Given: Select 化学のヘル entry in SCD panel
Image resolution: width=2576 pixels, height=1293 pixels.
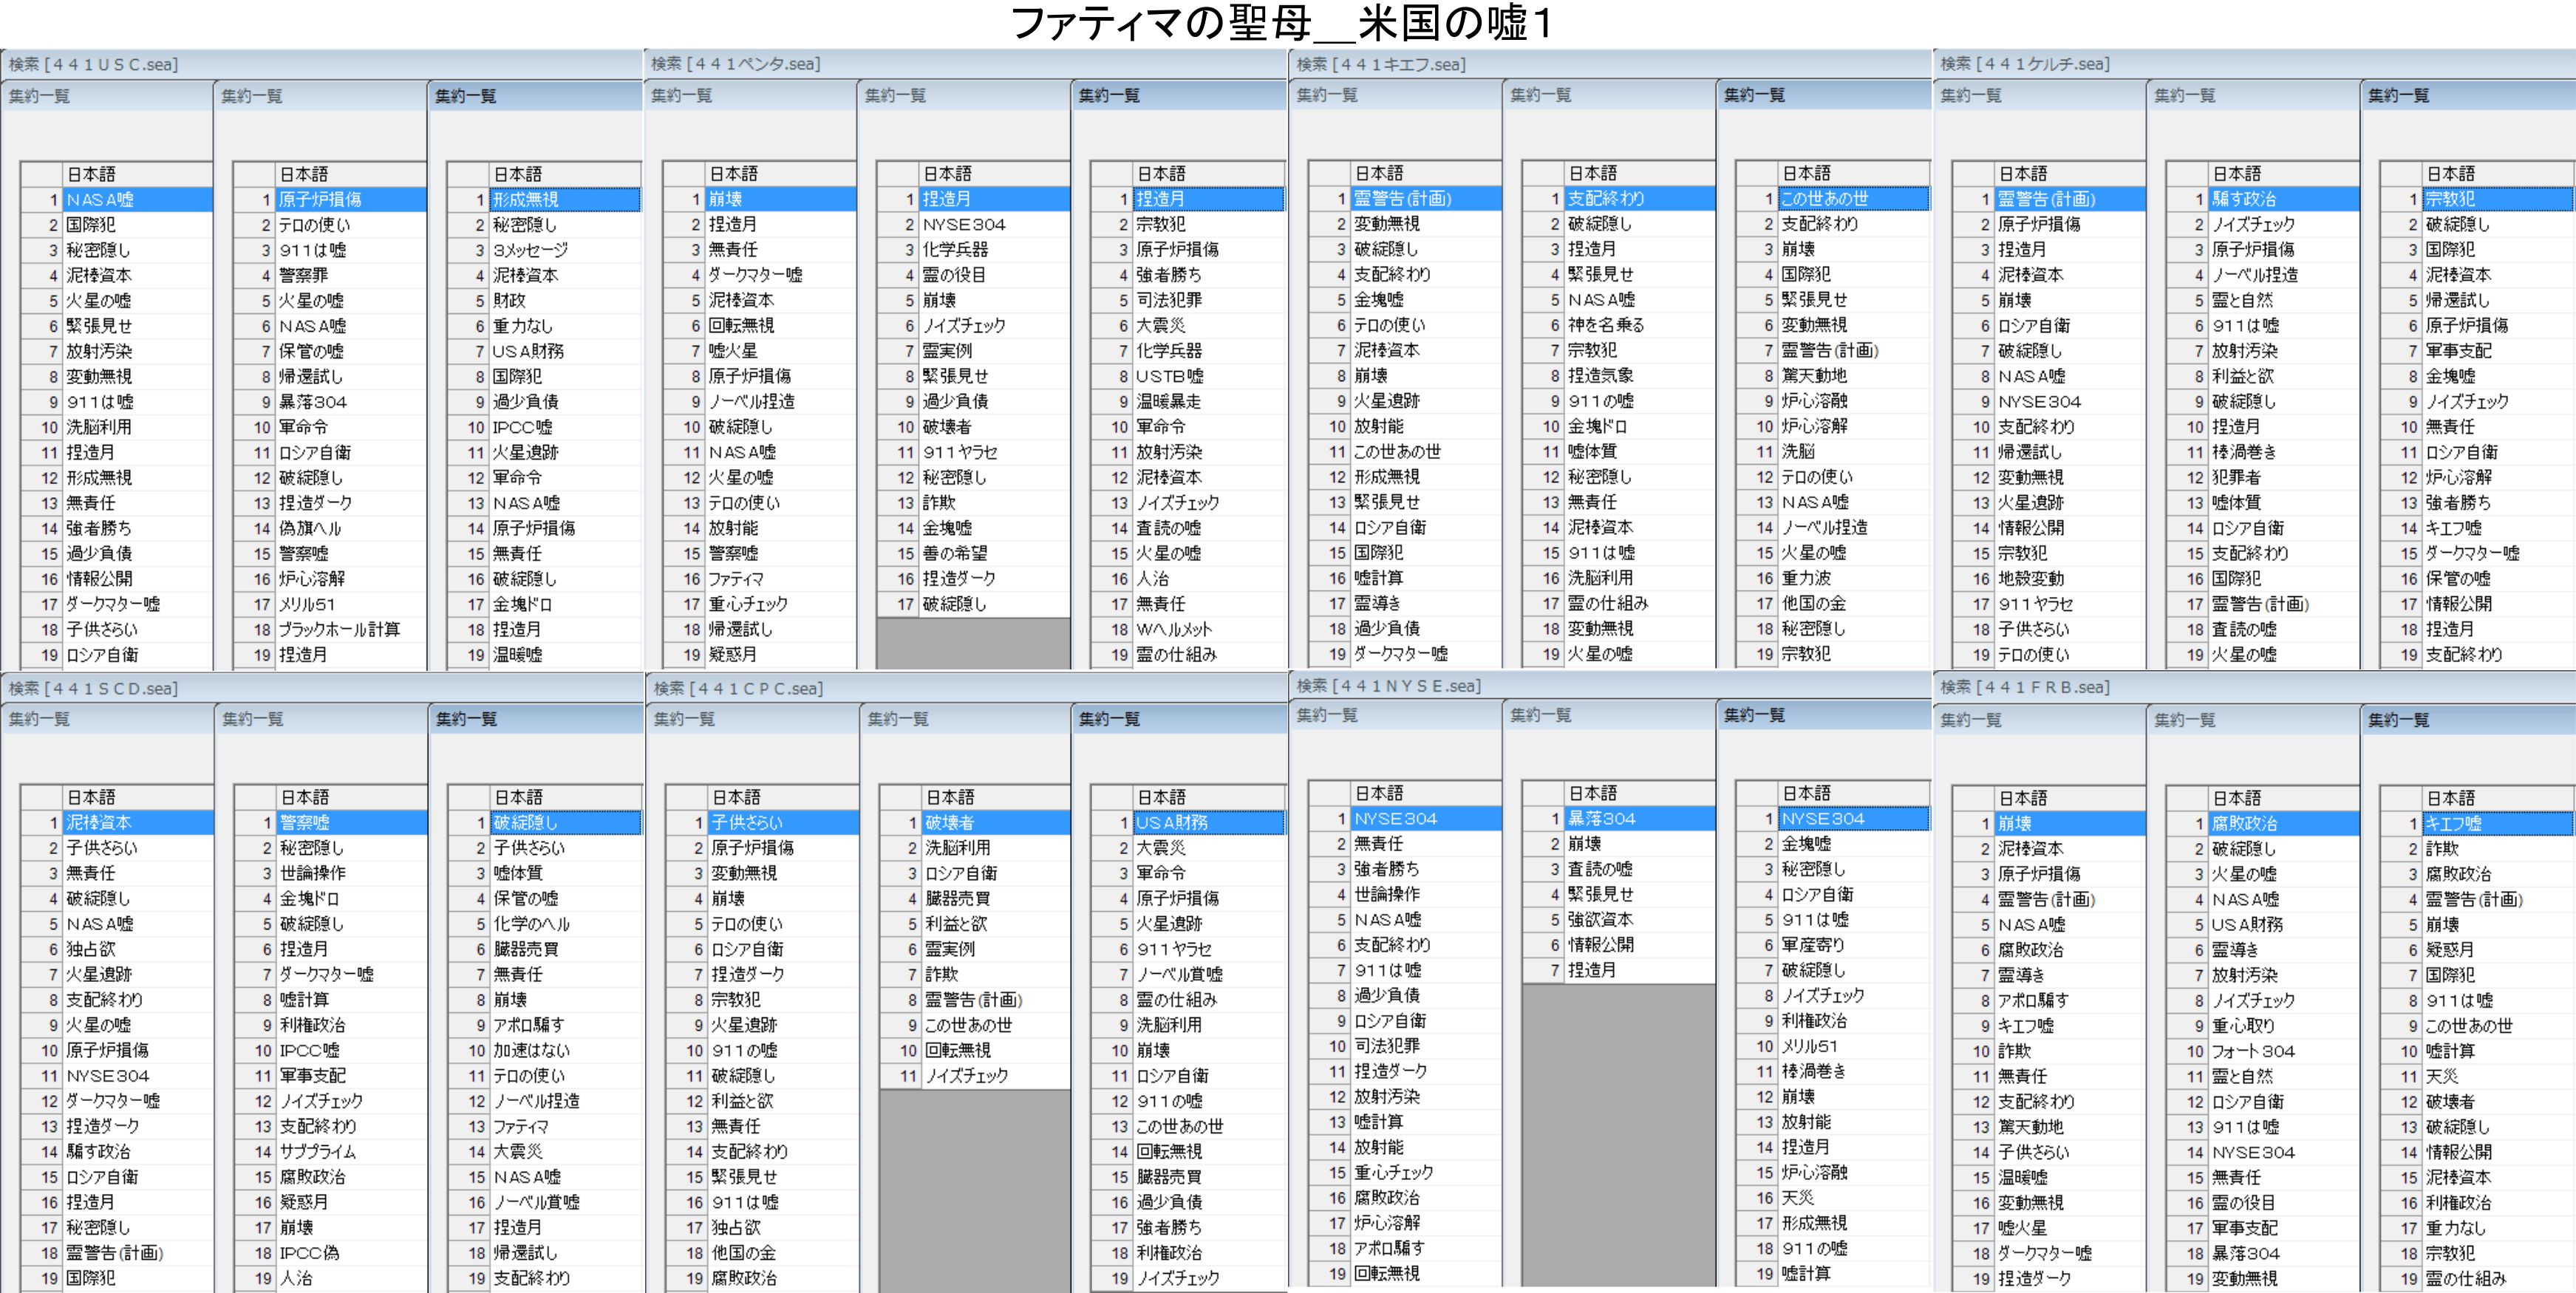Looking at the screenshot, I should point(530,924).
